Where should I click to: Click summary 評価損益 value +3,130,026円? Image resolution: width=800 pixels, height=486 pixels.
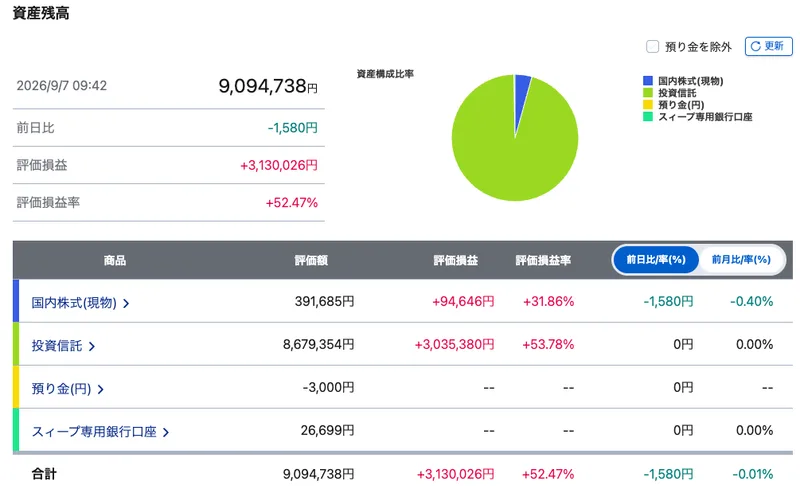pos(279,165)
